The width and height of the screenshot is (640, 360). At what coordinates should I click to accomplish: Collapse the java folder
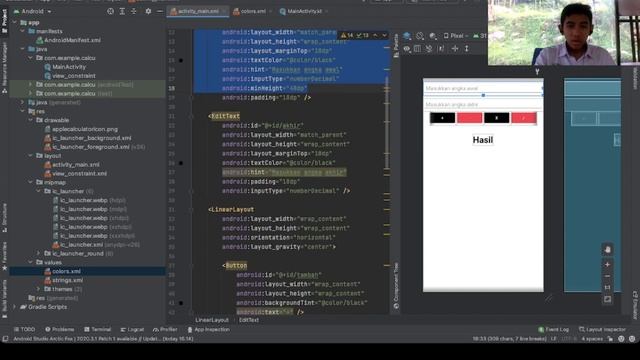pos(23,49)
